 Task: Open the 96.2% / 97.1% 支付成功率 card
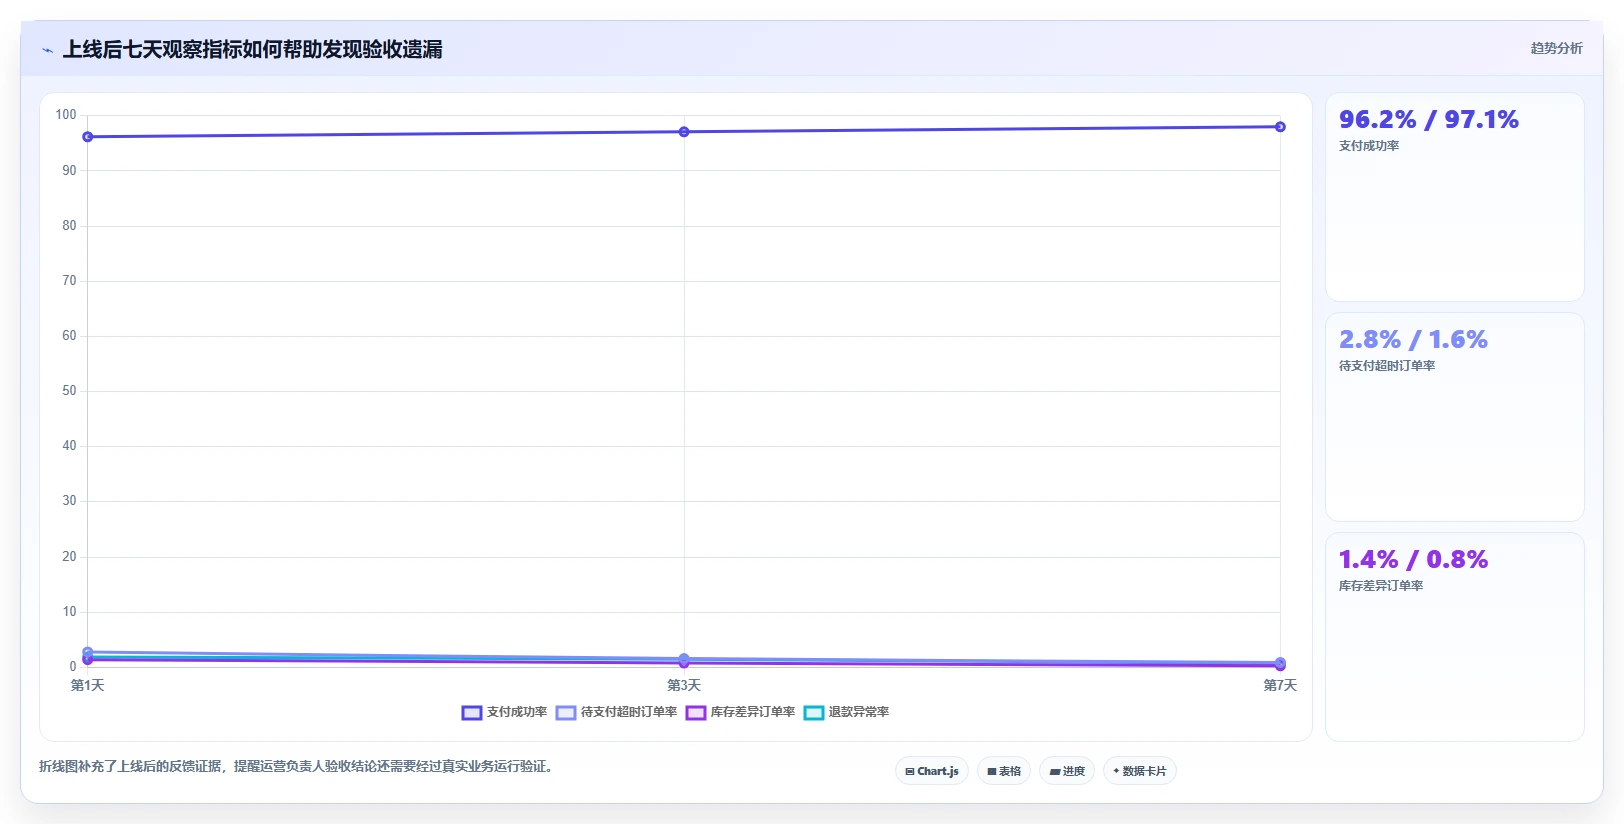1455,197
